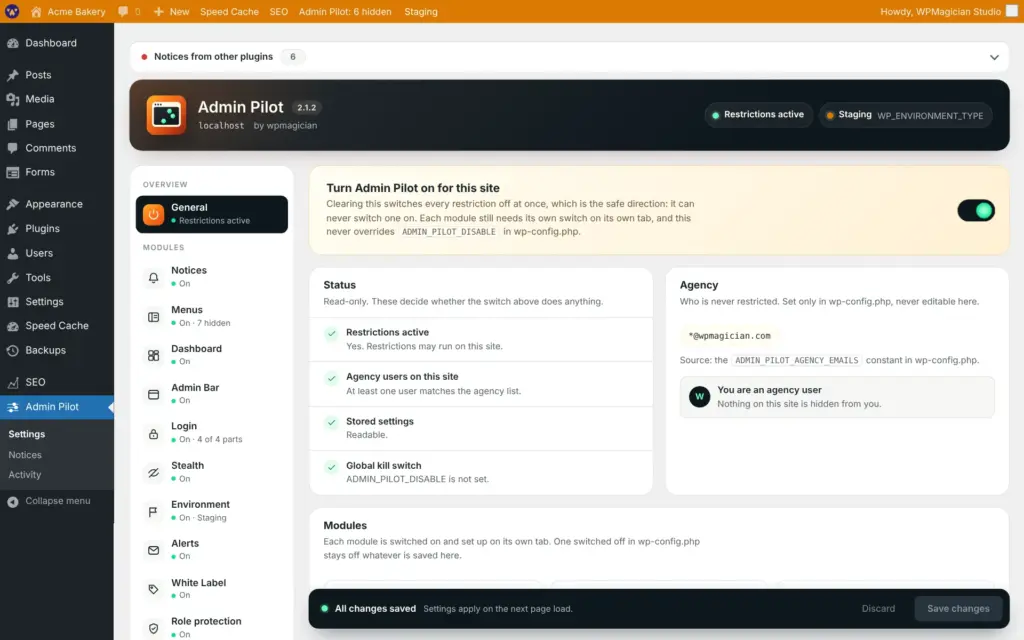Click the ADMIN_PILOT_AGENCY_EMAILS constant text
Viewport: 1024px width, 640px height.
click(x=796, y=360)
